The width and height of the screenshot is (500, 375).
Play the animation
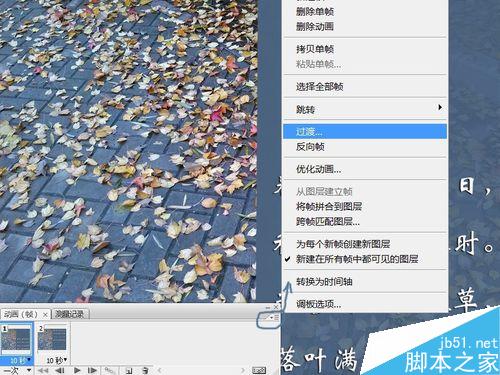pyautogui.click(x=77, y=370)
